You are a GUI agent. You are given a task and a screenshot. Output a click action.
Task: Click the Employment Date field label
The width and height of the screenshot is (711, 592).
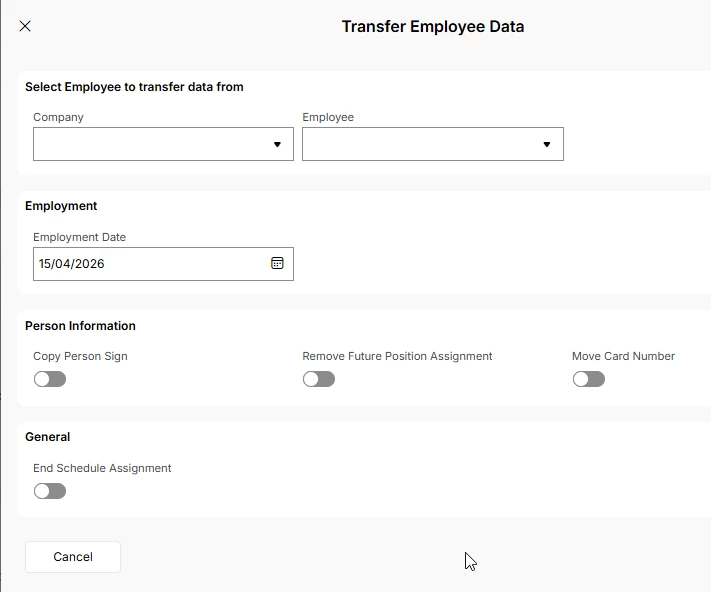[79, 237]
